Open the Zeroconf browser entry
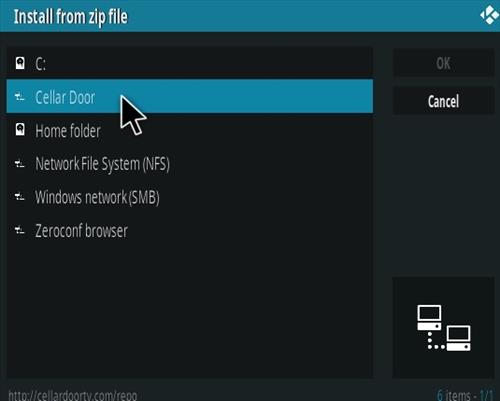500x401 pixels. [x=190, y=231]
